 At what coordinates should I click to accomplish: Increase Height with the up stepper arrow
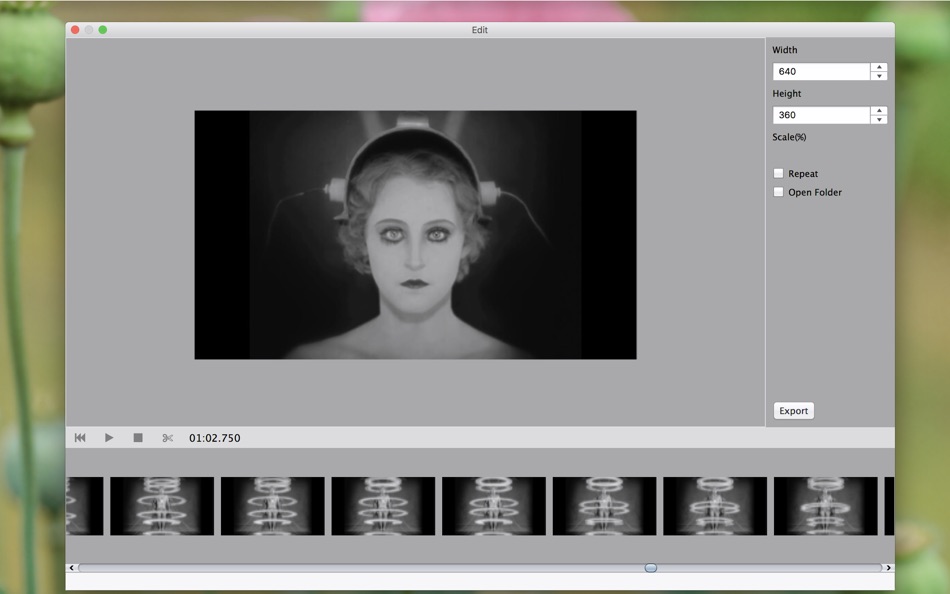coord(879,111)
